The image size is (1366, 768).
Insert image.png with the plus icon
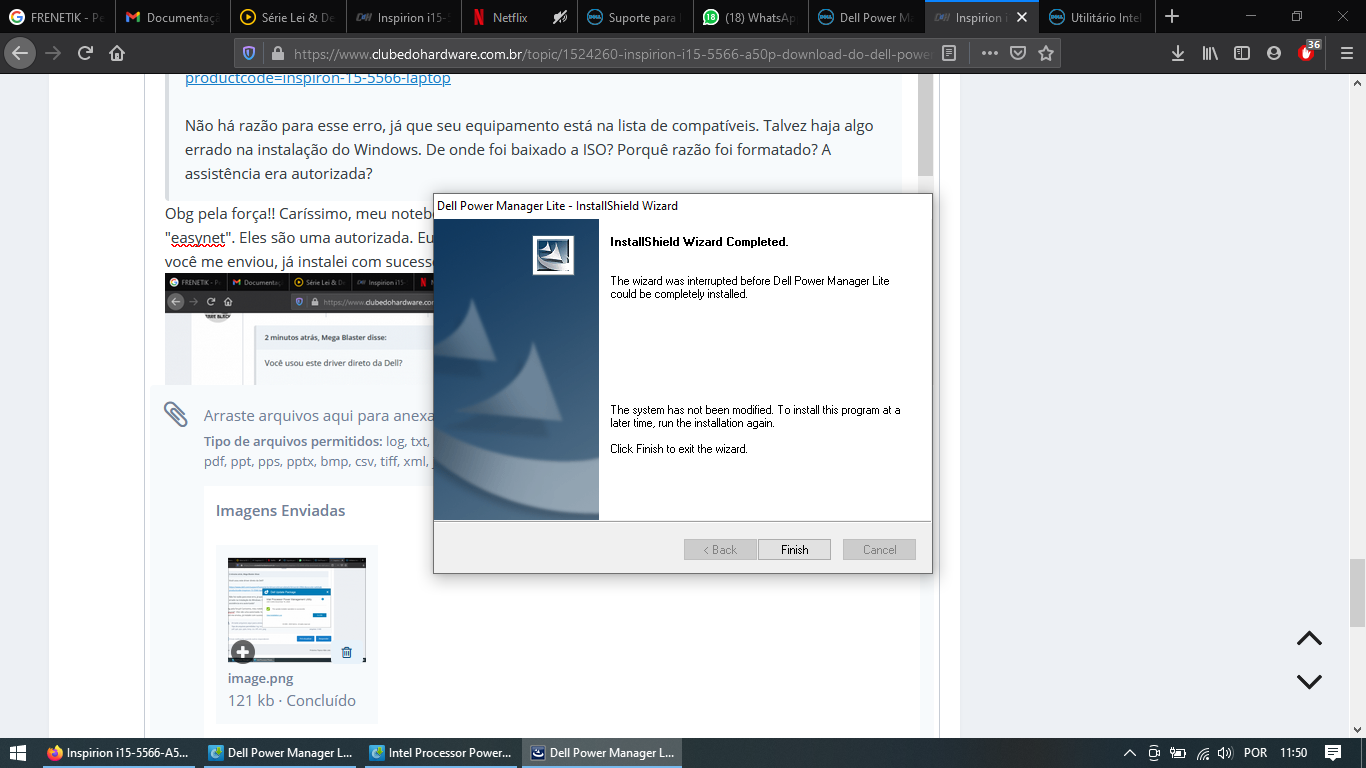[242, 652]
